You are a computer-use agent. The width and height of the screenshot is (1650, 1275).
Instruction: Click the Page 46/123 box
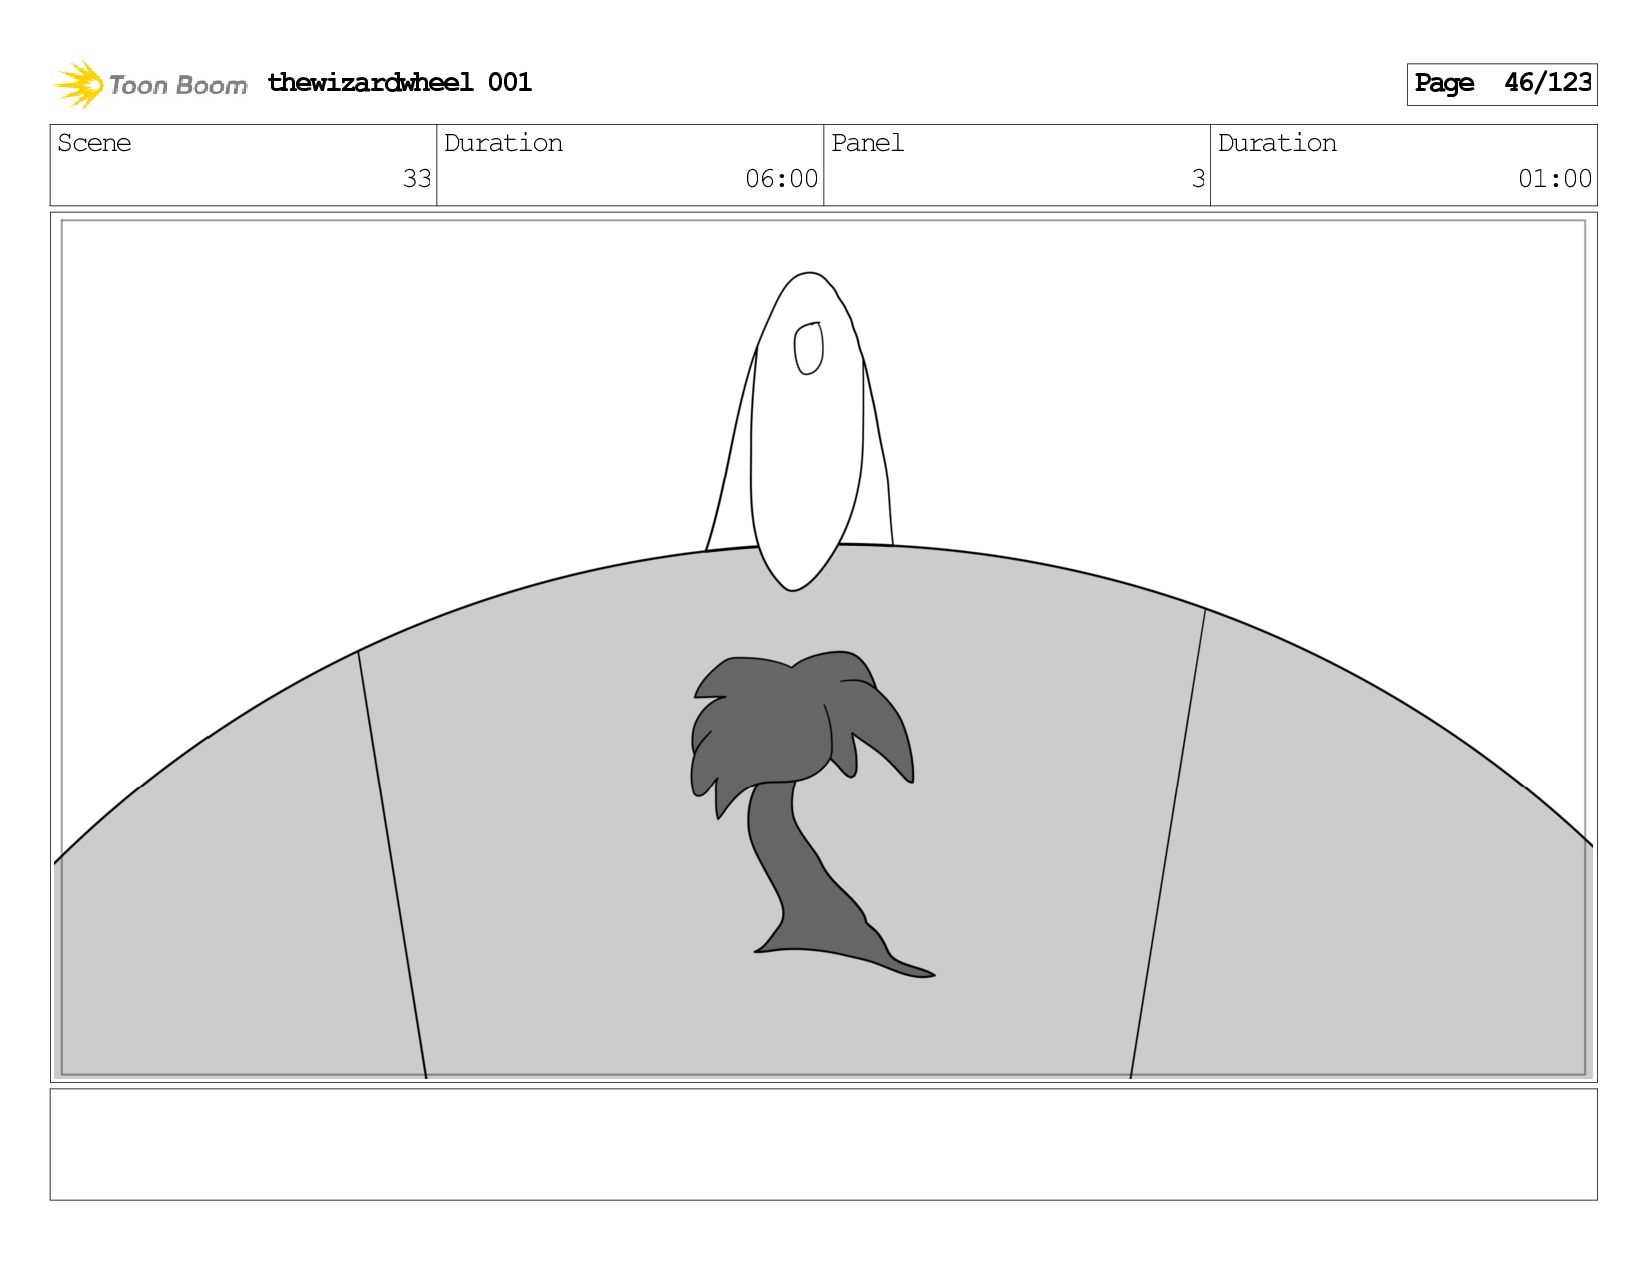[x=1502, y=84]
